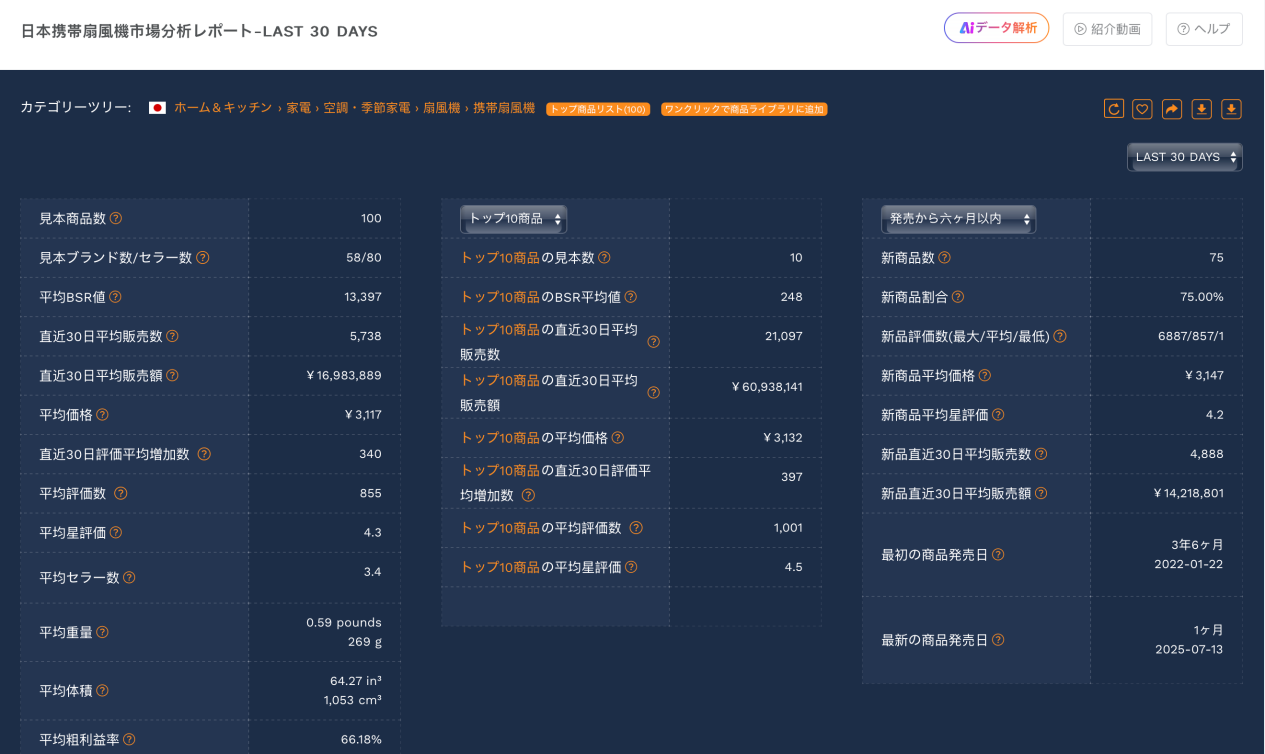
Task: Click the トップ商品リスト(100) orange tag
Action: pos(598,109)
